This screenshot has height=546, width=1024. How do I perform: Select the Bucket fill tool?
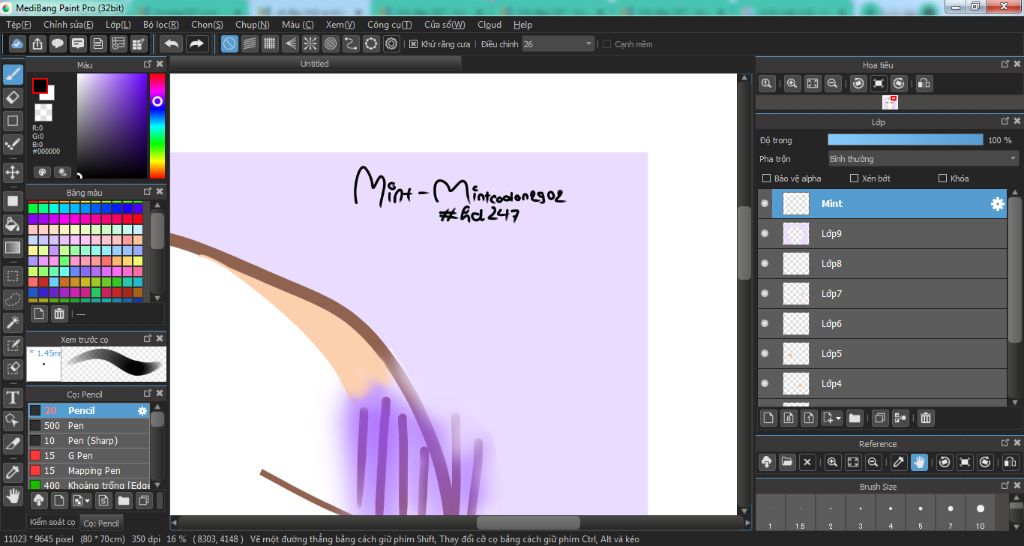tap(12, 224)
